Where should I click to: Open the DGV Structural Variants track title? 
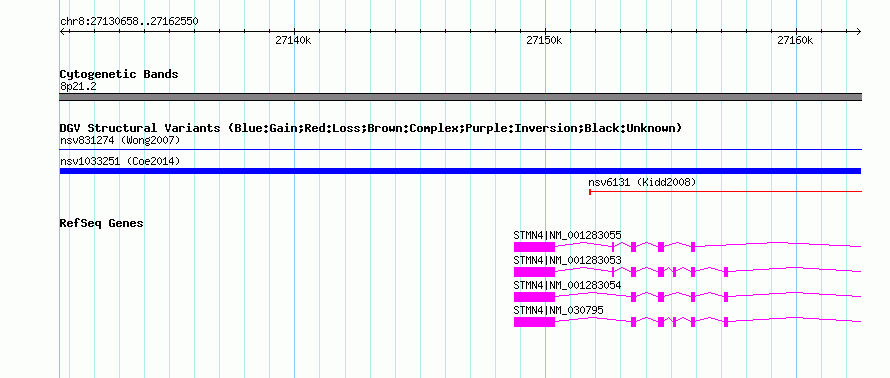point(371,128)
